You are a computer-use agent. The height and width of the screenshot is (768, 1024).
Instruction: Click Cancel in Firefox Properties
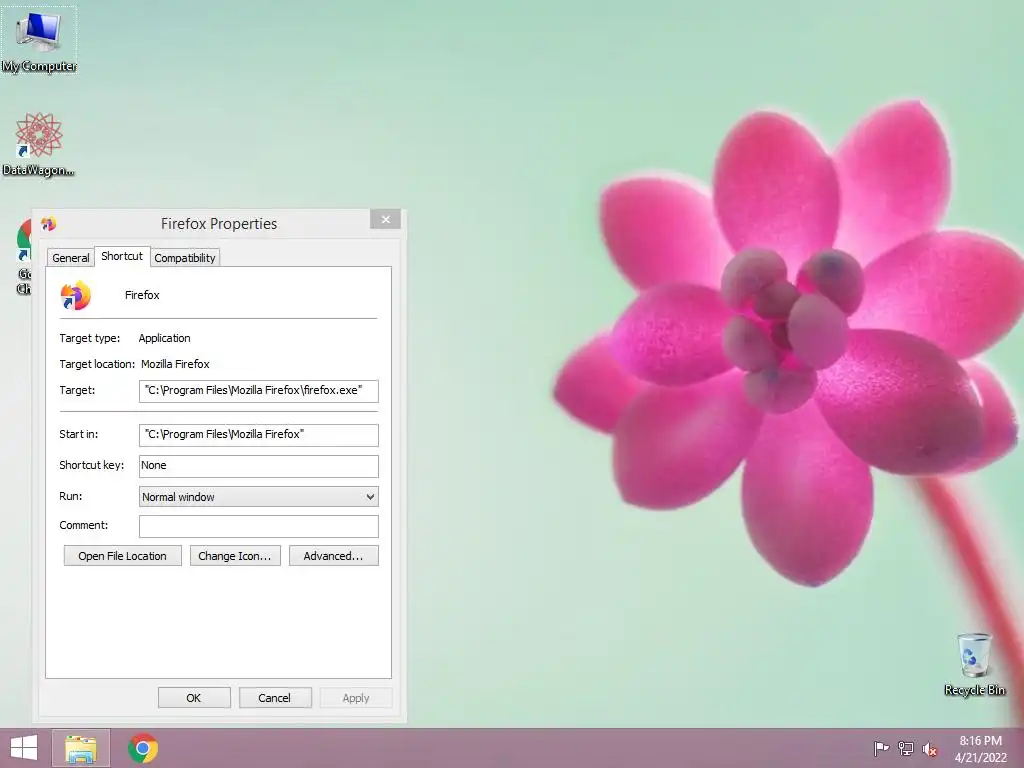pyautogui.click(x=275, y=697)
